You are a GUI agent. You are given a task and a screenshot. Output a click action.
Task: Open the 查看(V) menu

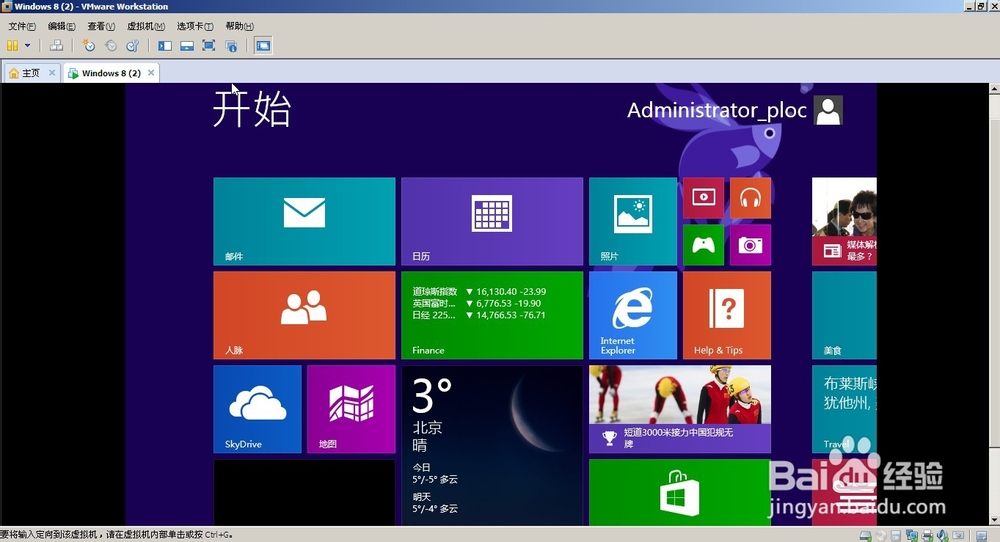pyautogui.click(x=101, y=26)
